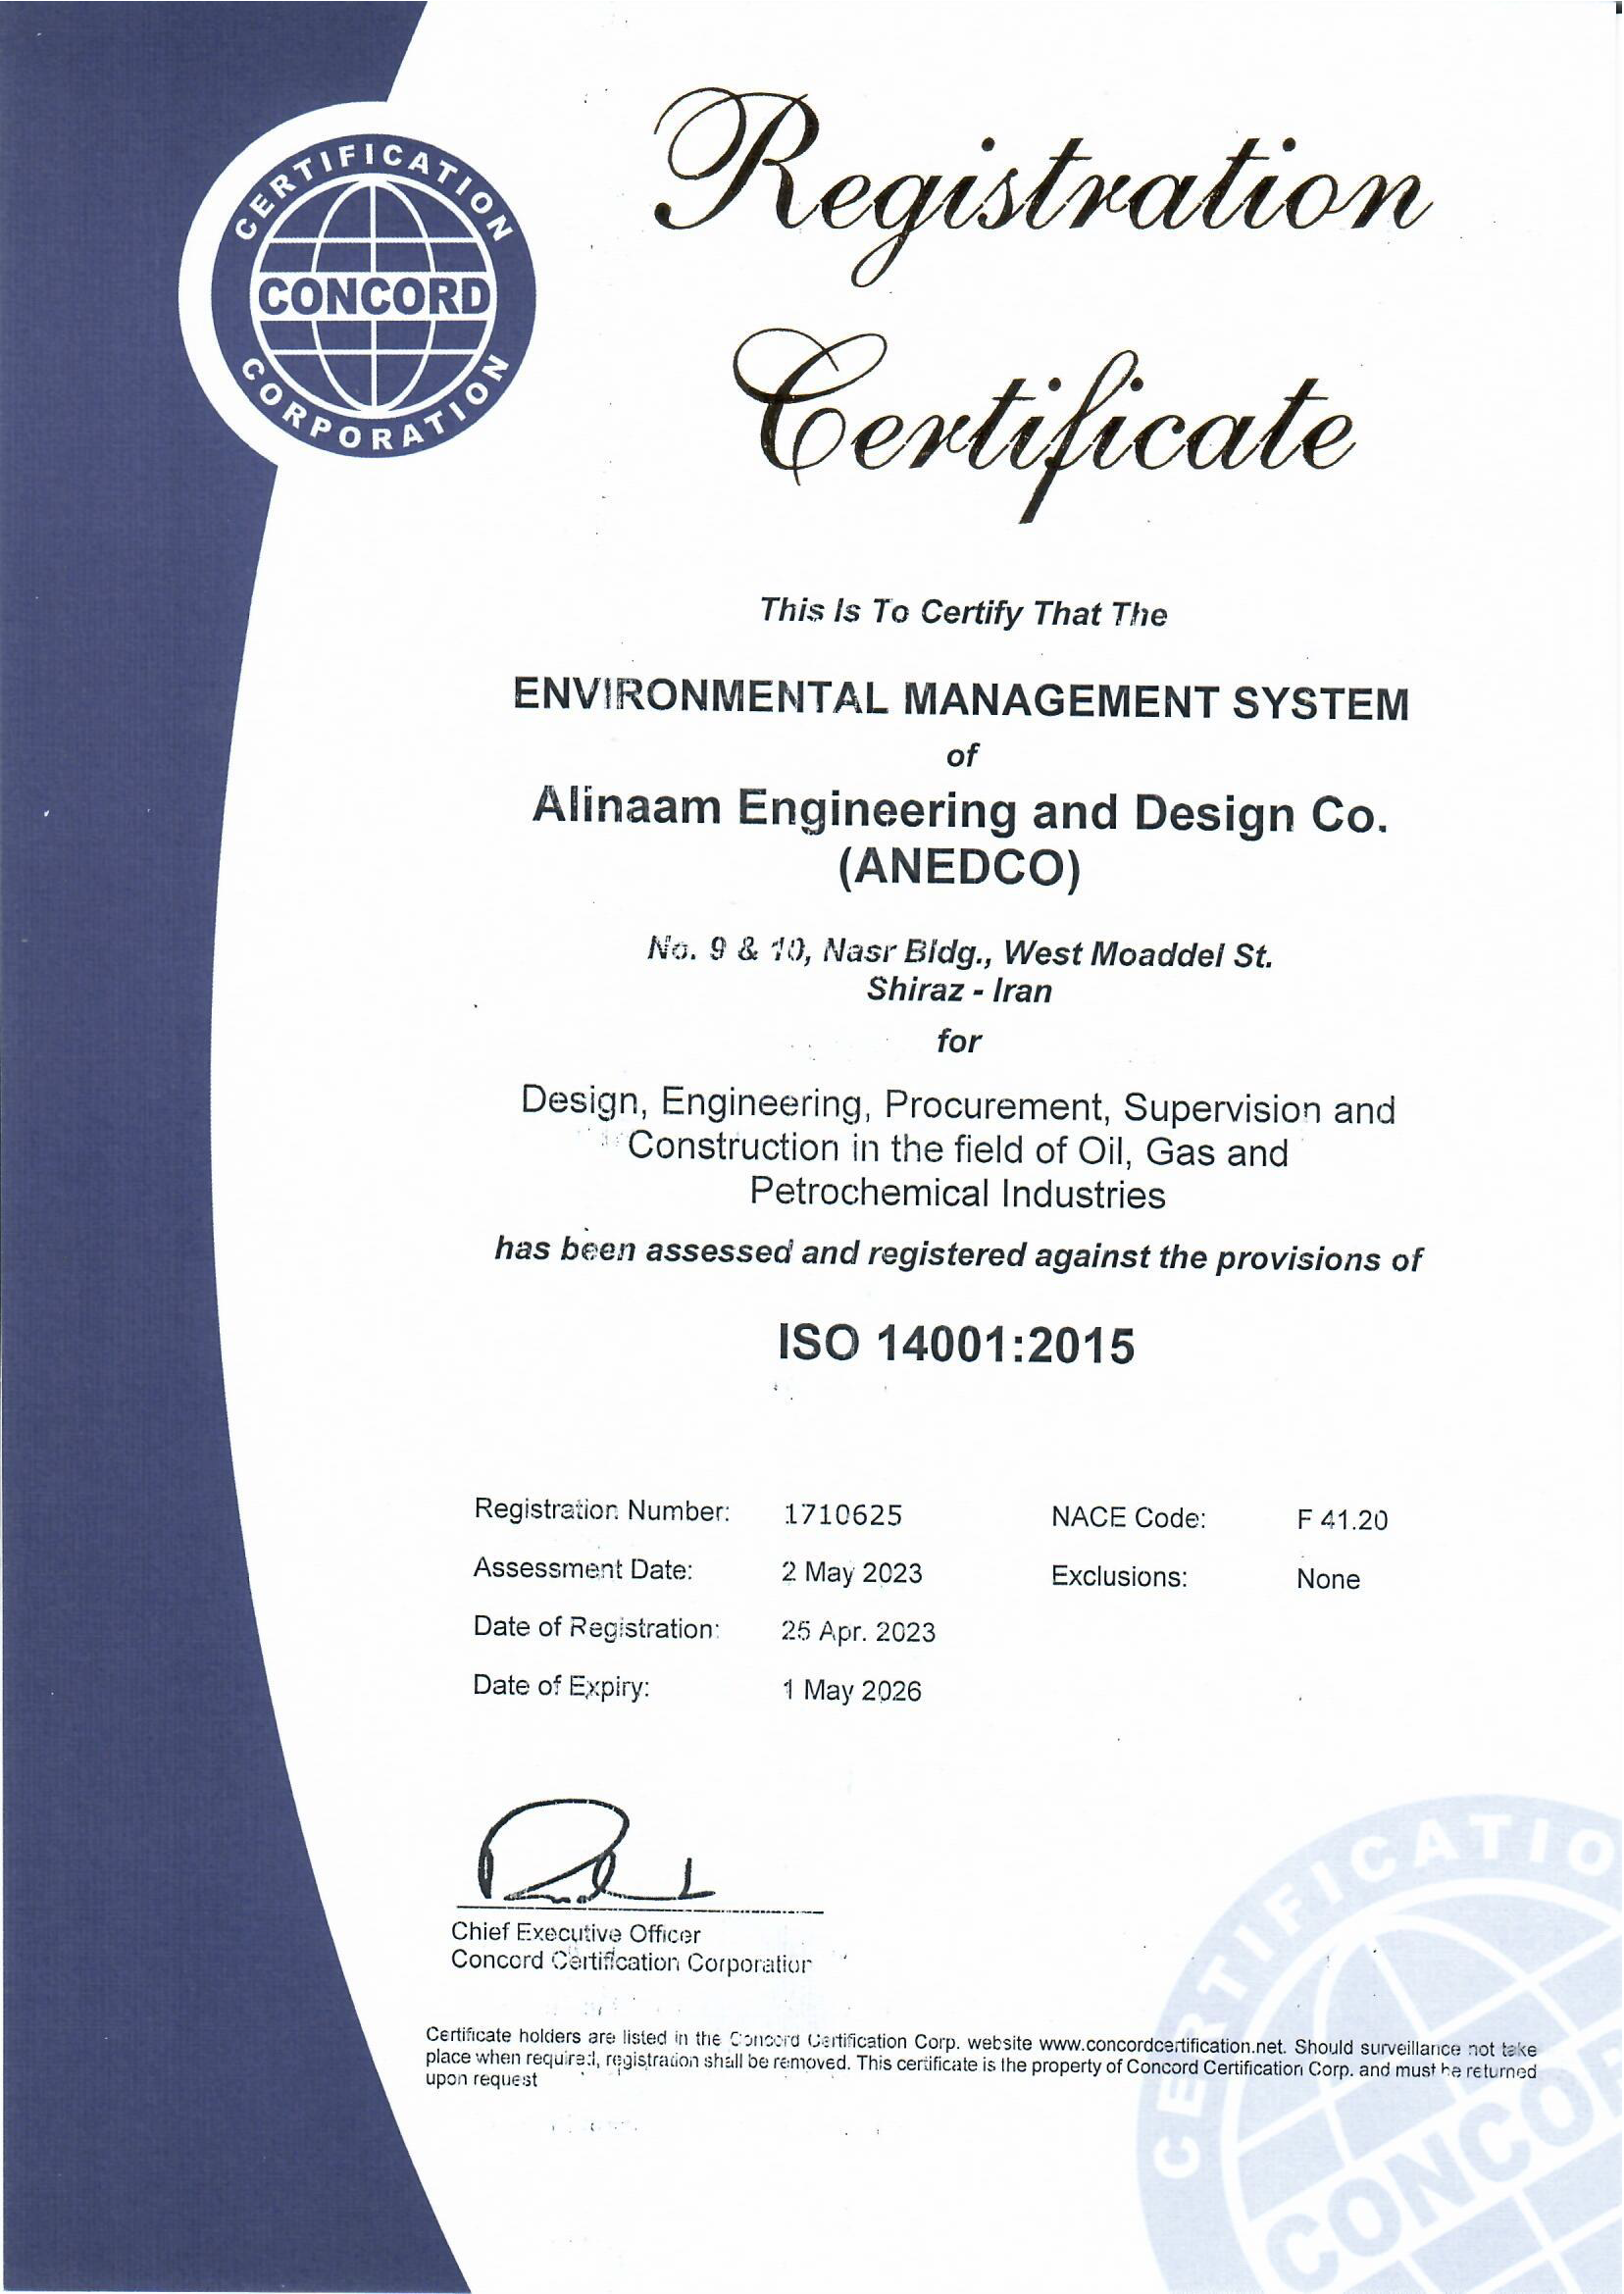This screenshot has height=2294, width=1624.
Task: Click the NACE code value 'F 41.20'
Action: pos(1342,1521)
